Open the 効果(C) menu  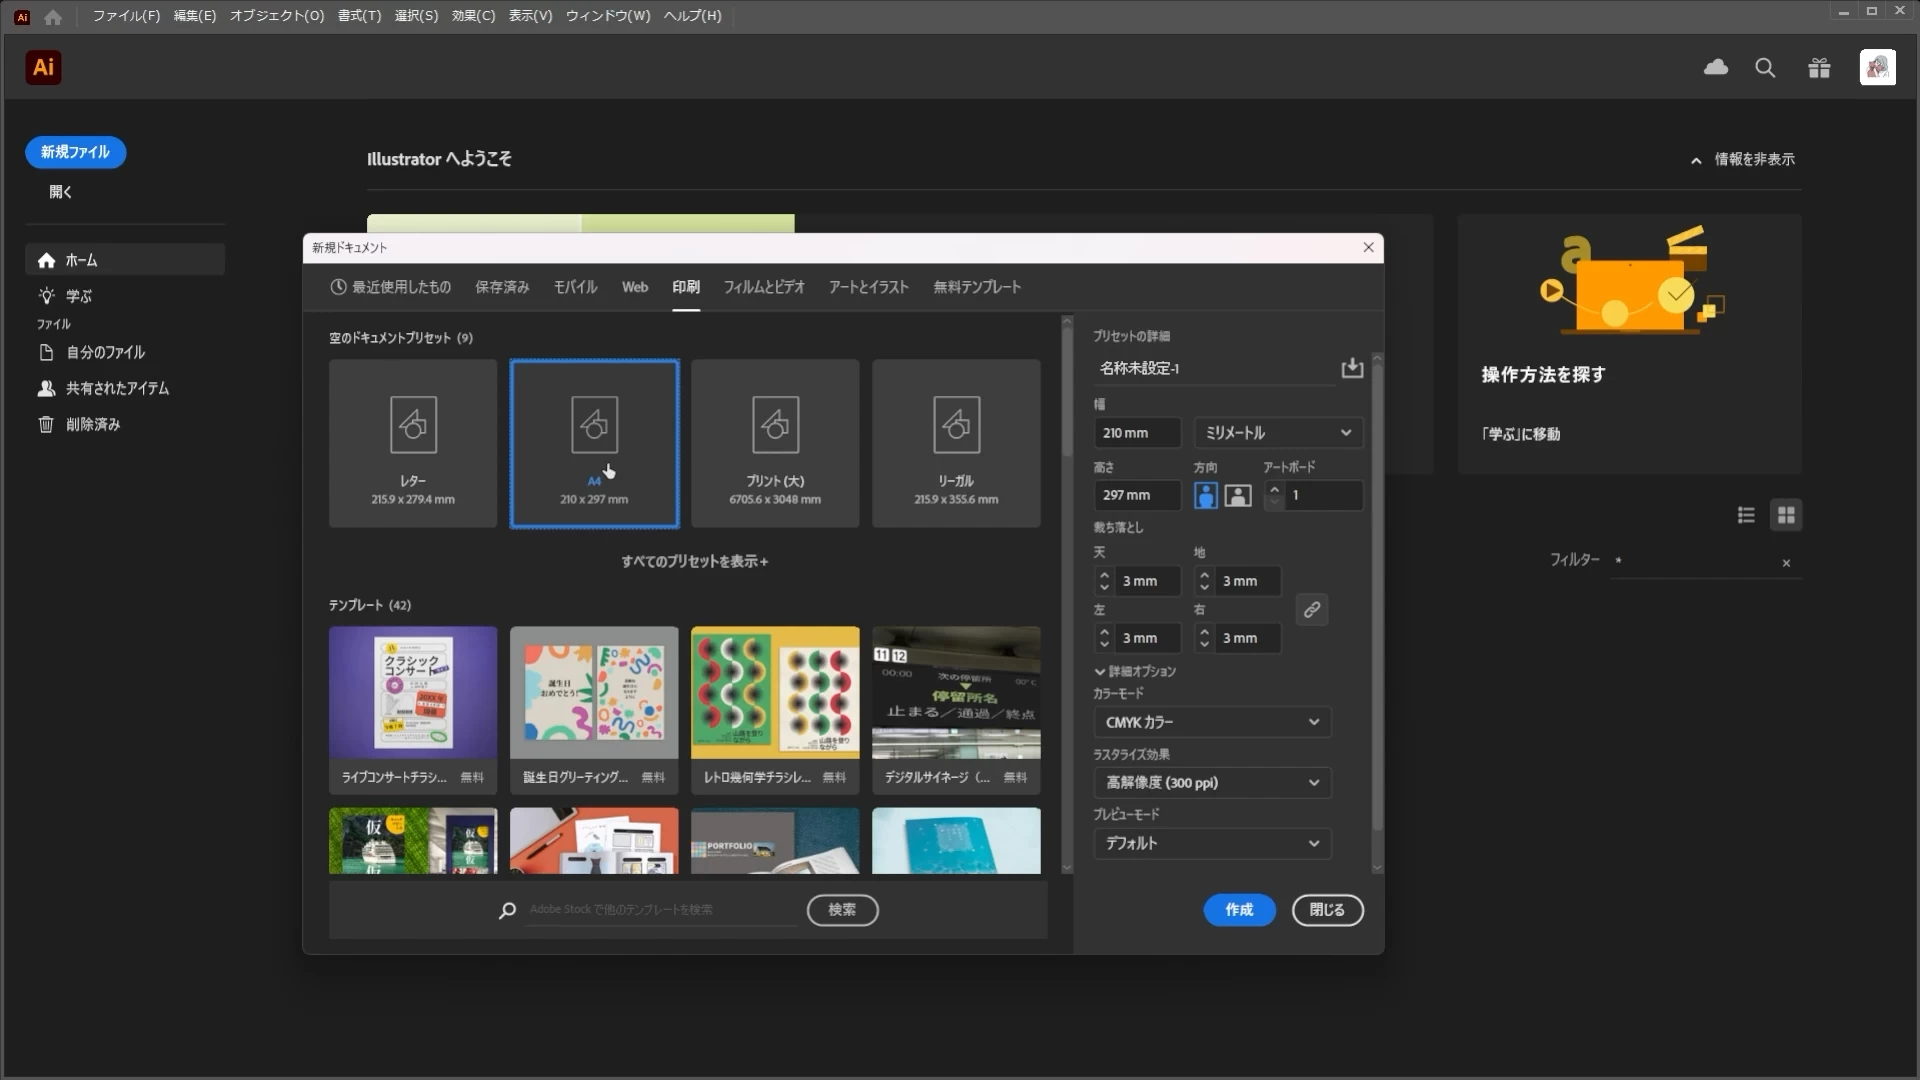pyautogui.click(x=473, y=16)
